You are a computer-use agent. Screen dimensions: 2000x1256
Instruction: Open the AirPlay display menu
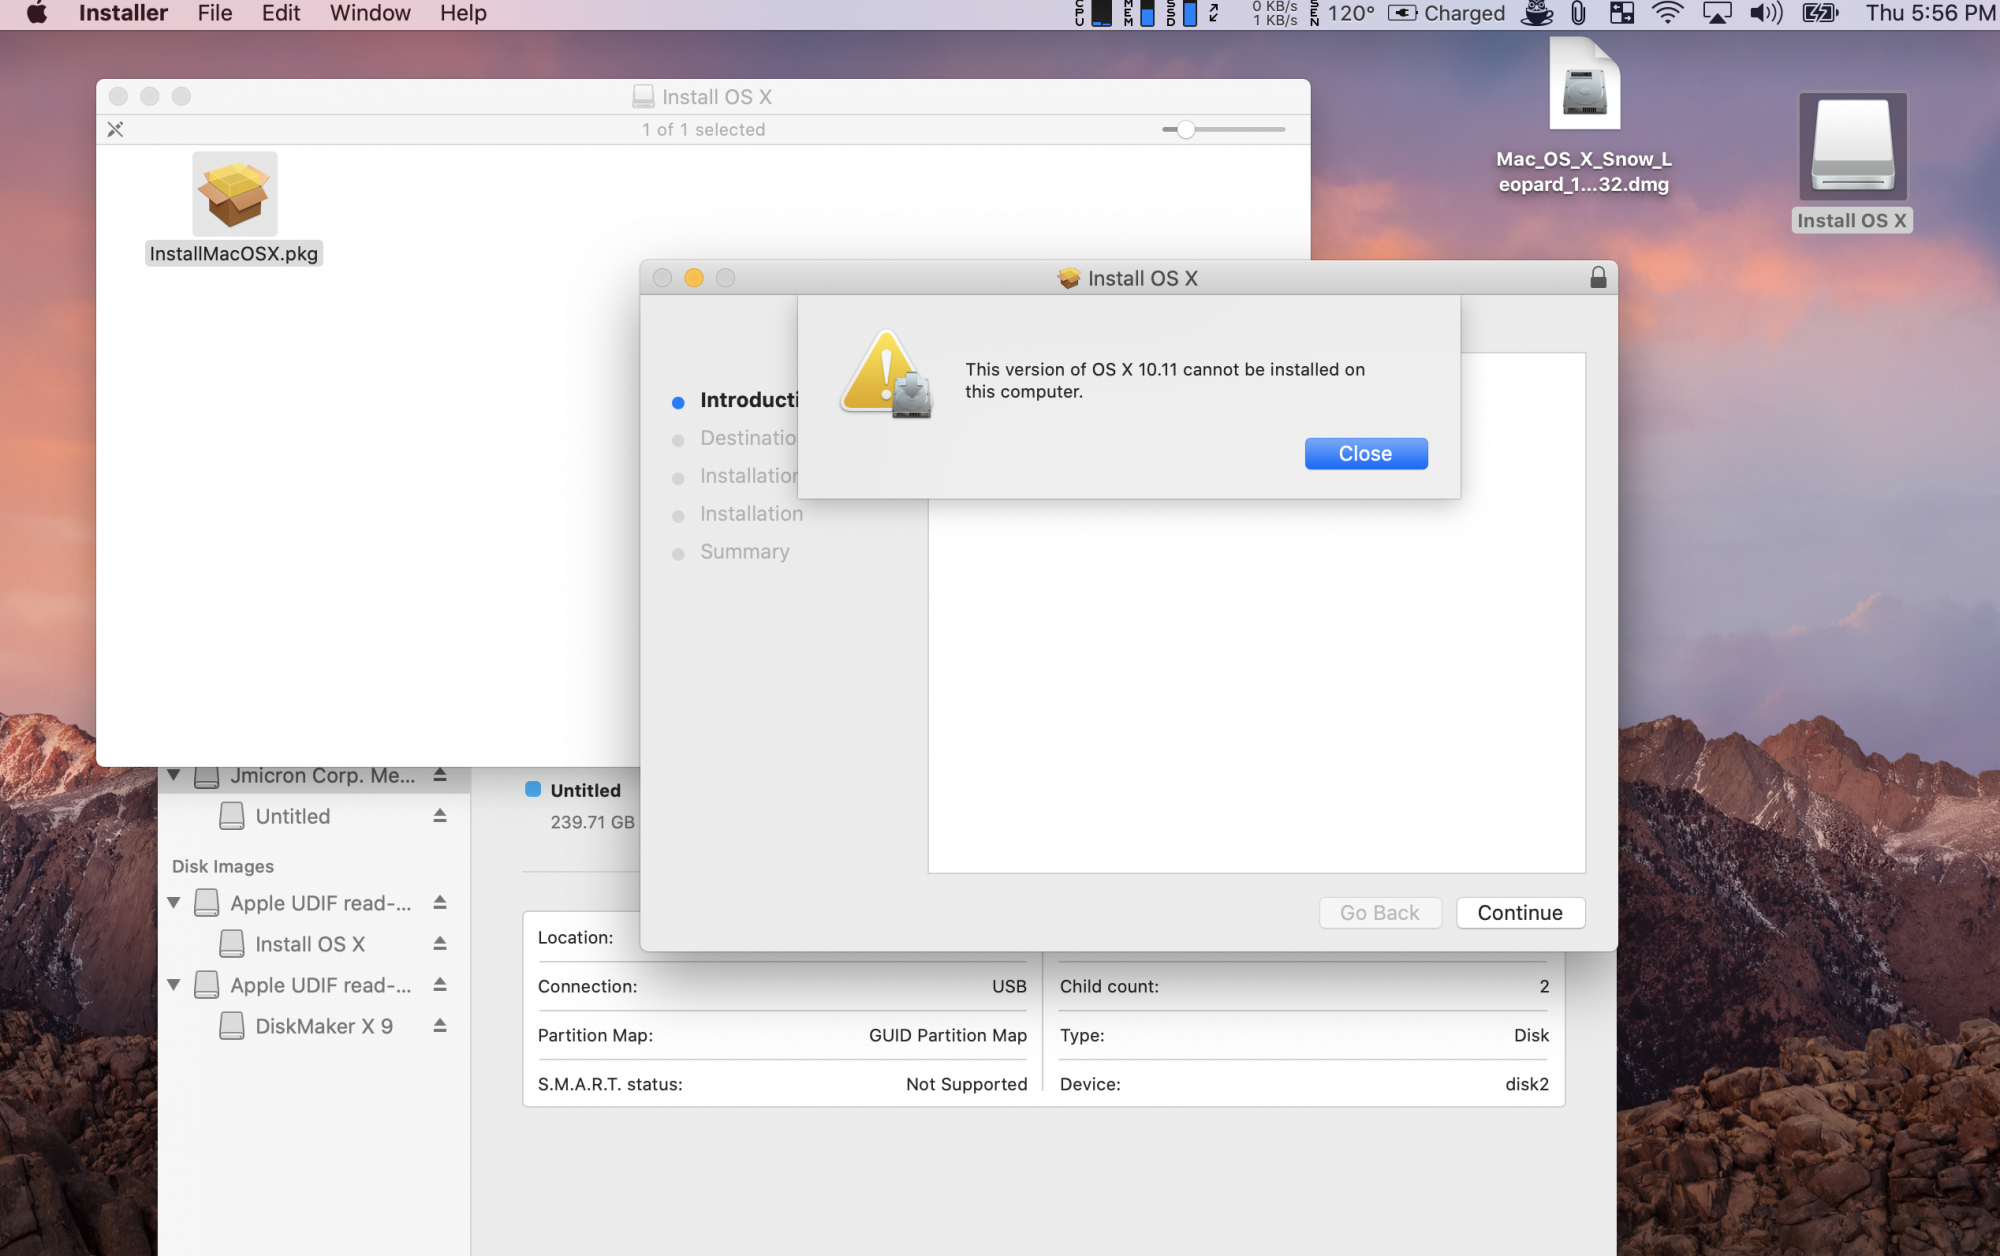(1717, 13)
